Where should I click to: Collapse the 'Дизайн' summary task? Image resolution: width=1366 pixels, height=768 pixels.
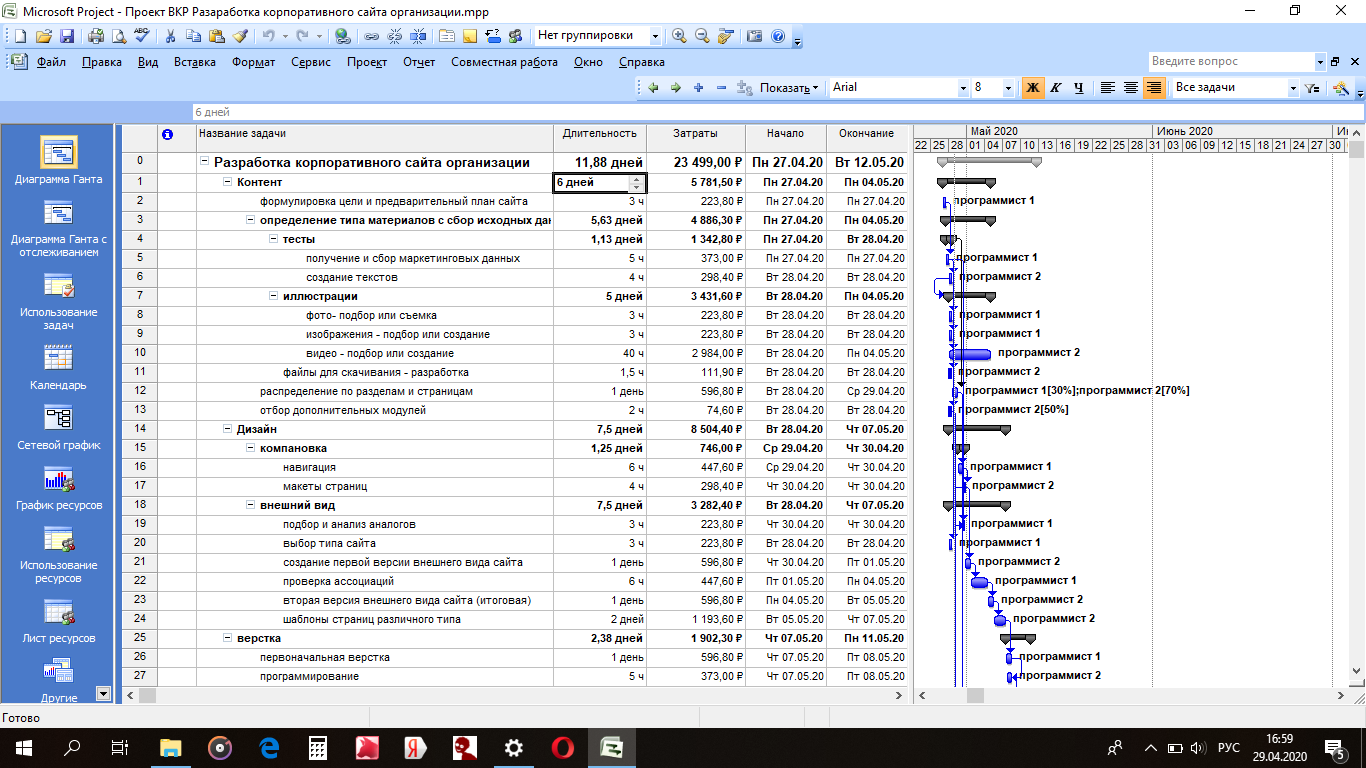point(227,429)
